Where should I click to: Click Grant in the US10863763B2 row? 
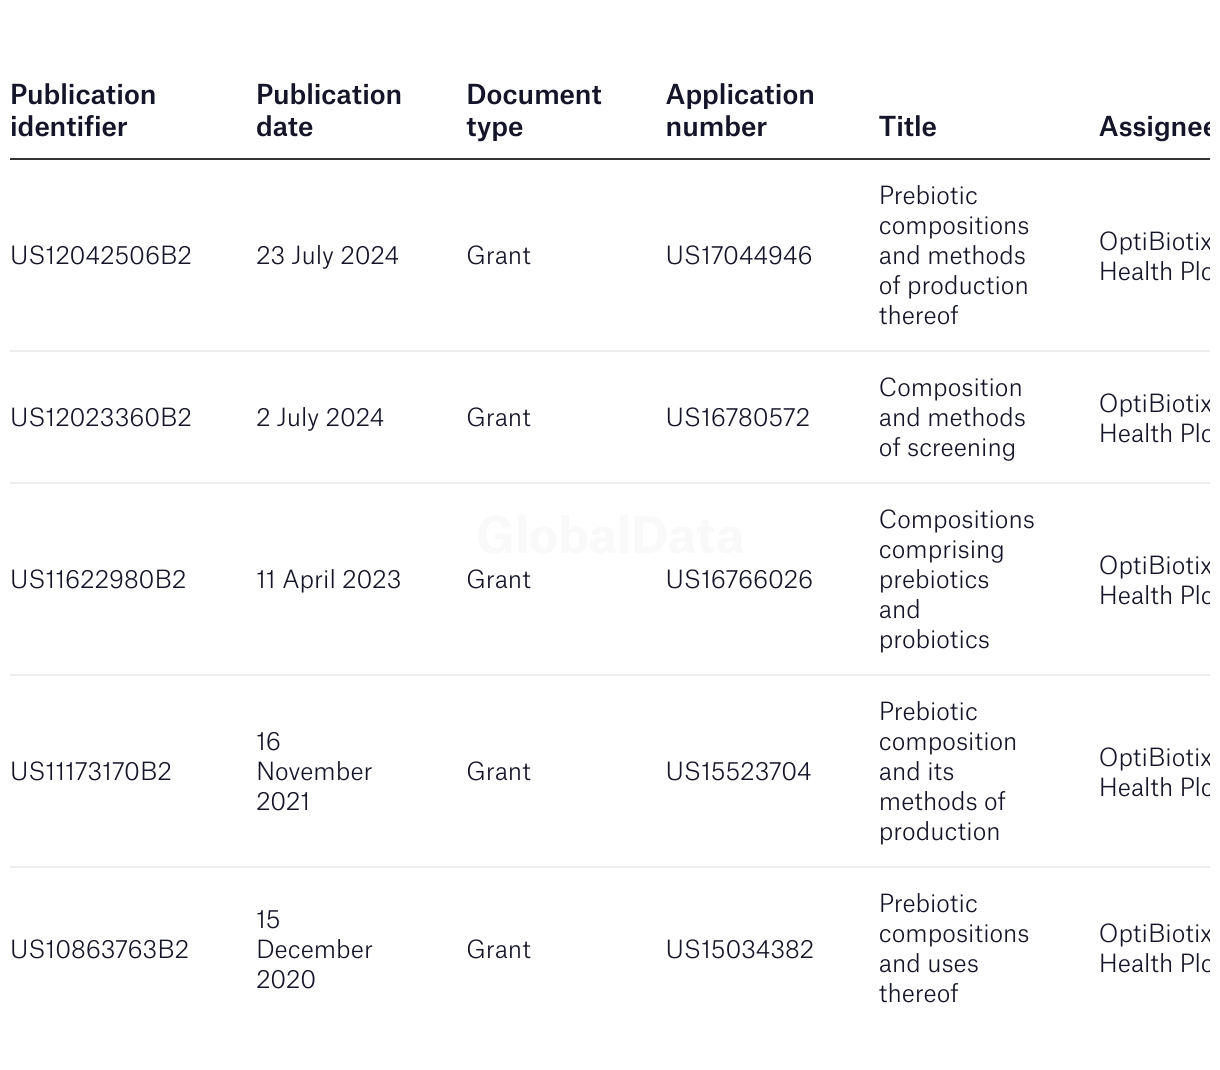click(x=499, y=950)
